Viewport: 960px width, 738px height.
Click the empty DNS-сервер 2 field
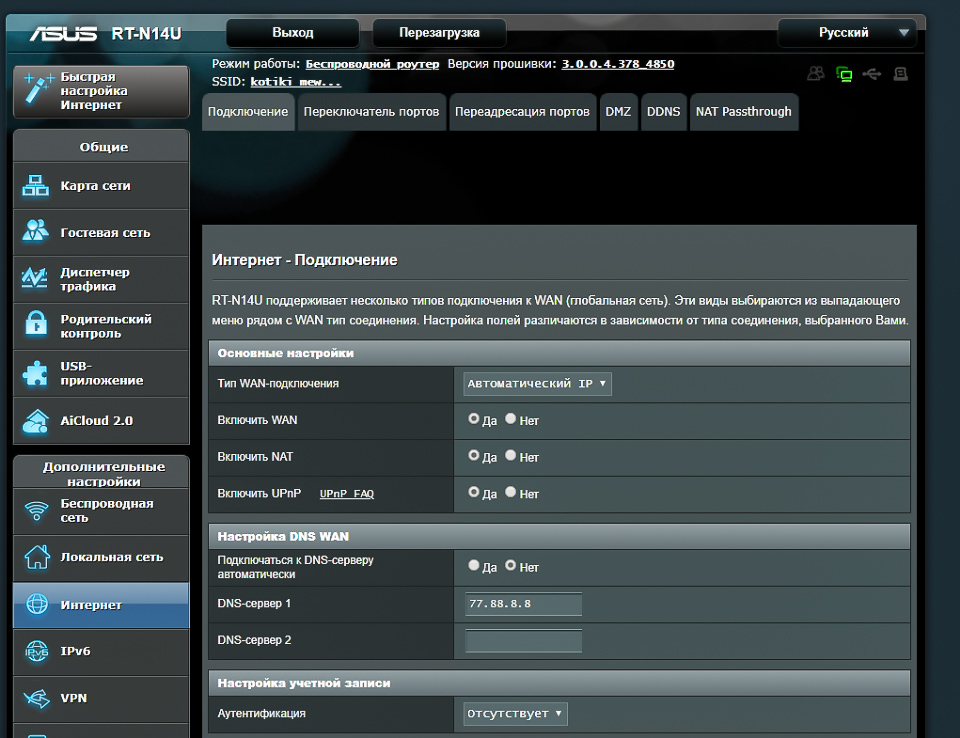click(x=523, y=641)
